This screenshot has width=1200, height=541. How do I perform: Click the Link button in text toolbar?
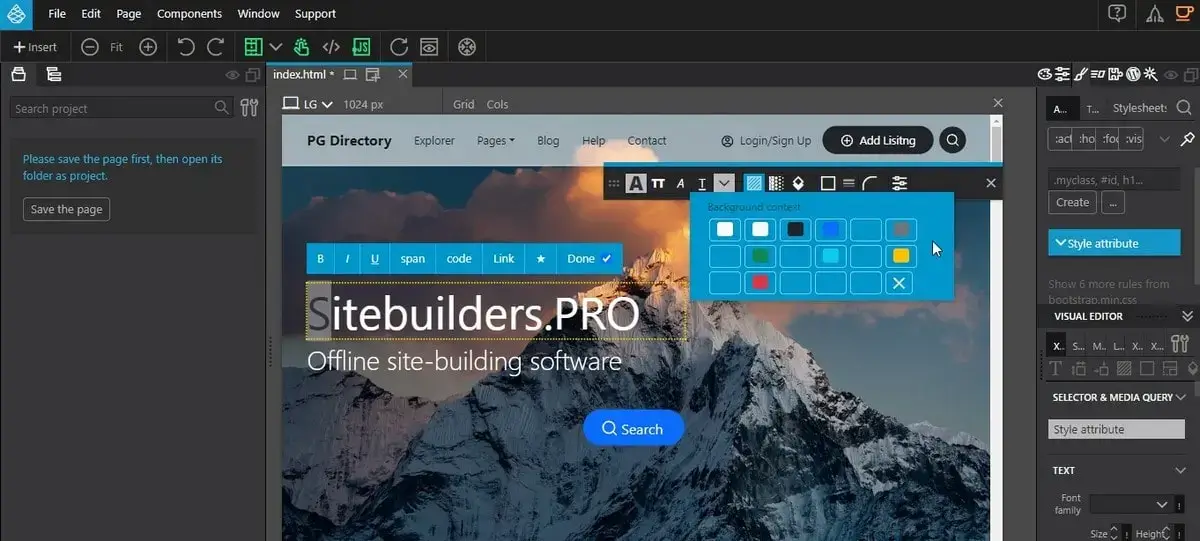pyautogui.click(x=504, y=258)
